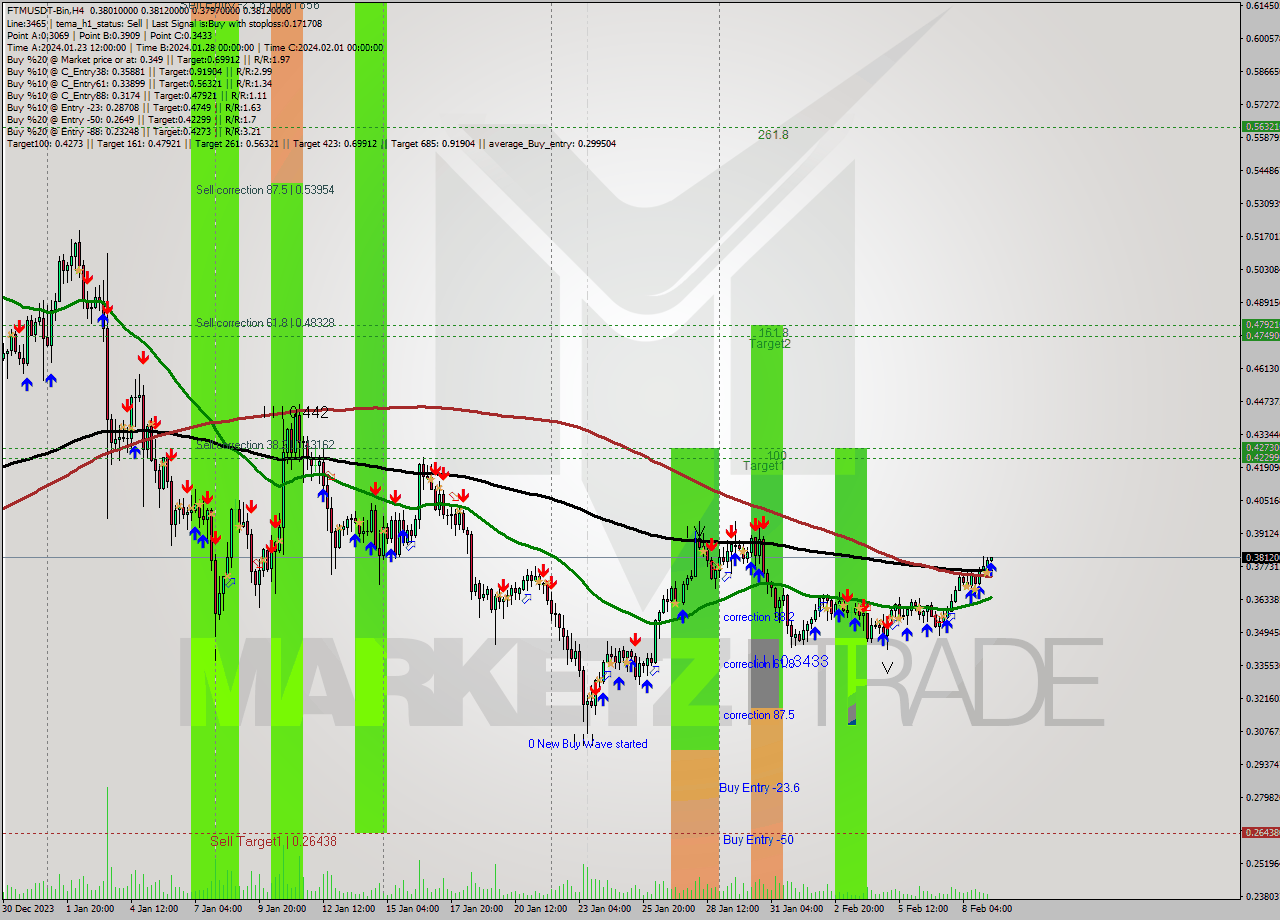Click the green 0.4792 price axis tag
The image size is (1280, 920).
pyautogui.click(x=1261, y=324)
